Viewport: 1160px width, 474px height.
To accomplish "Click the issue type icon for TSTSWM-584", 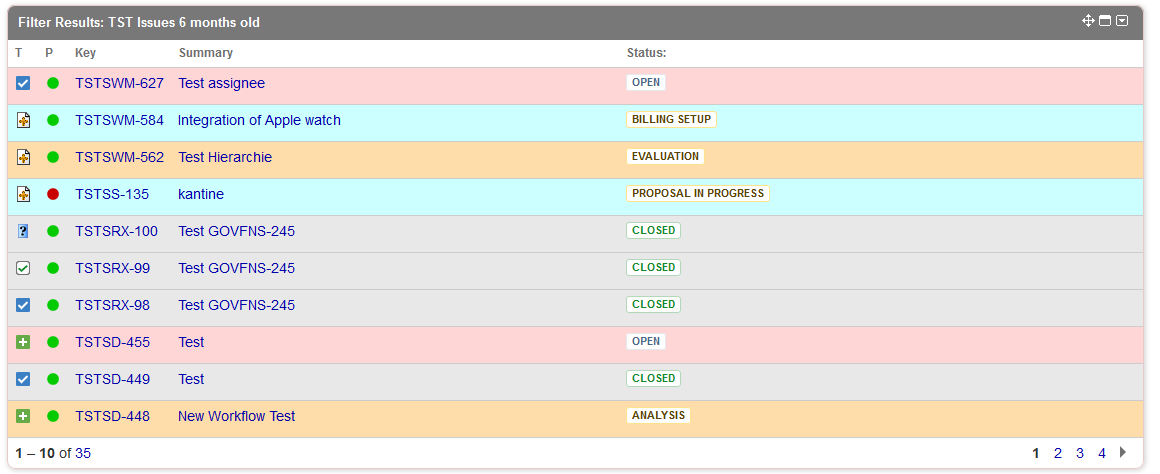I will pos(23,120).
